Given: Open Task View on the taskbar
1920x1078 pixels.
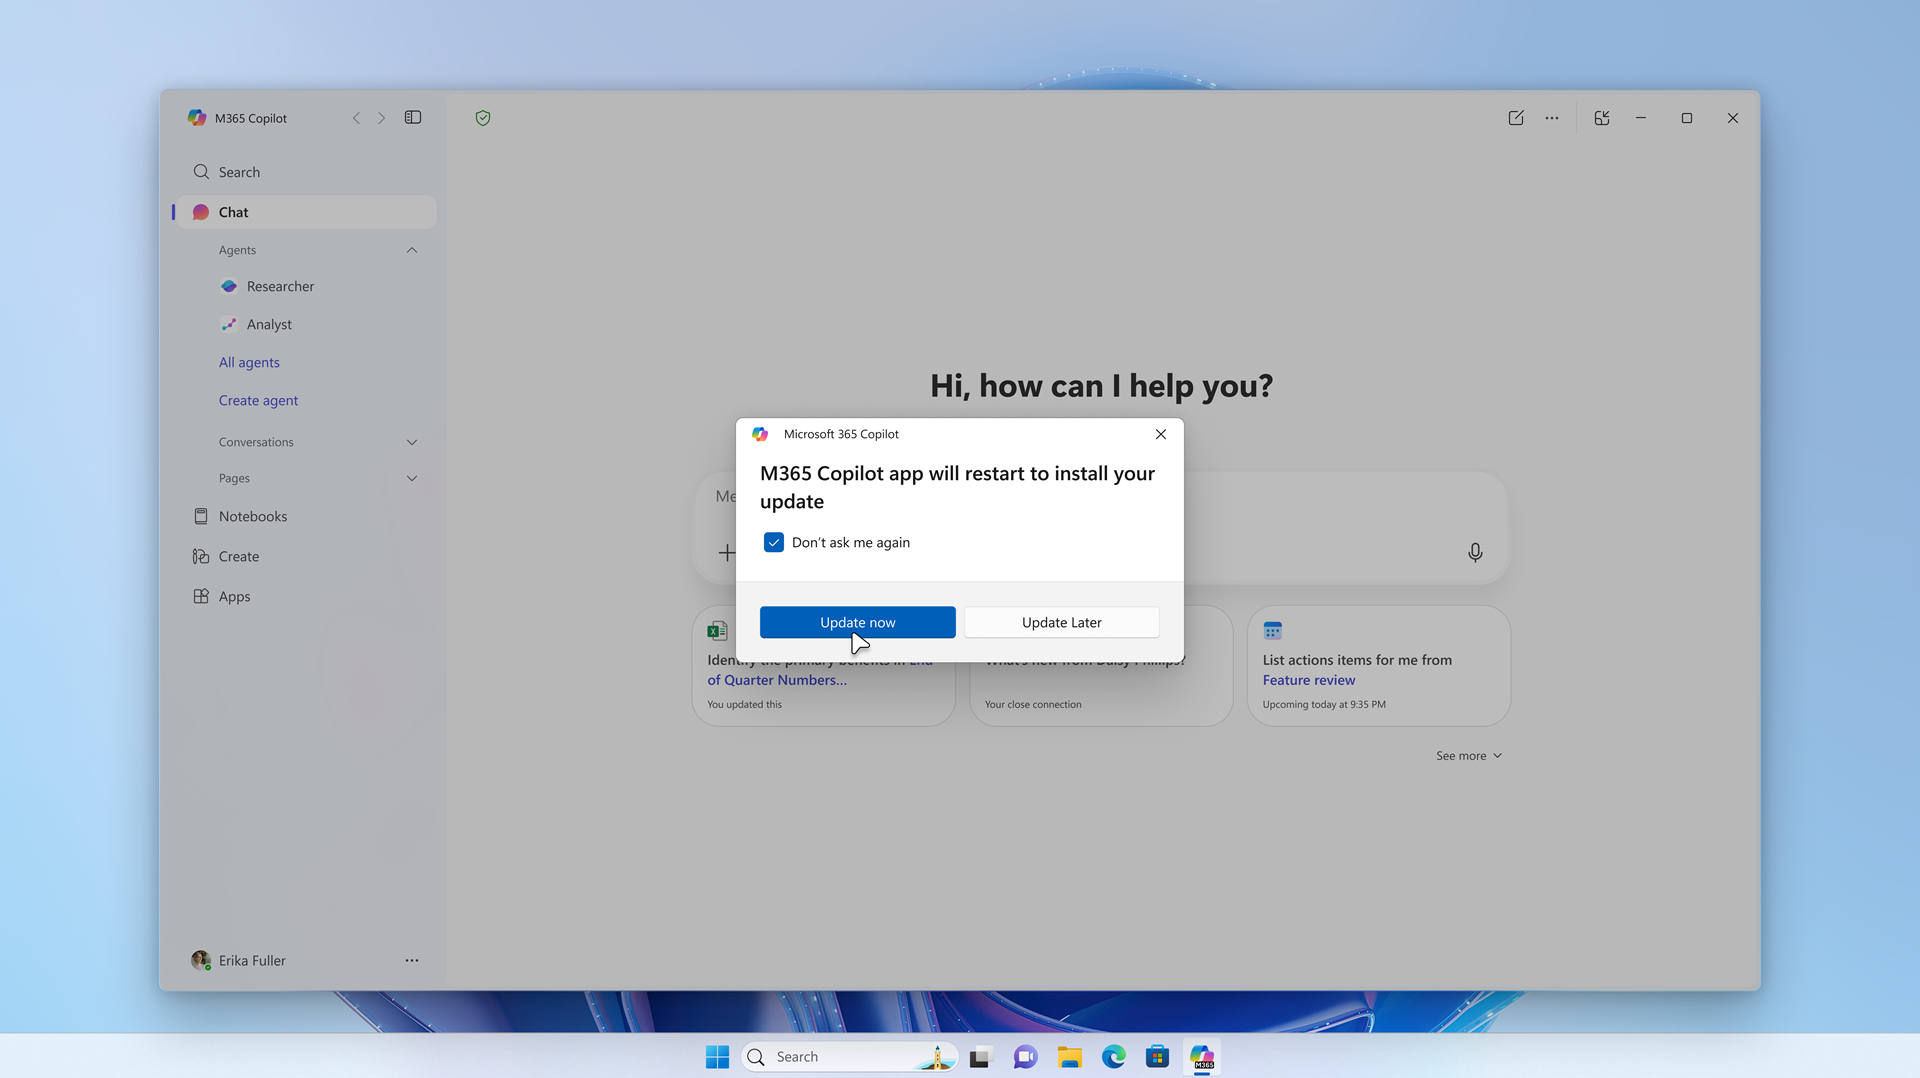Looking at the screenshot, I should tap(980, 1057).
